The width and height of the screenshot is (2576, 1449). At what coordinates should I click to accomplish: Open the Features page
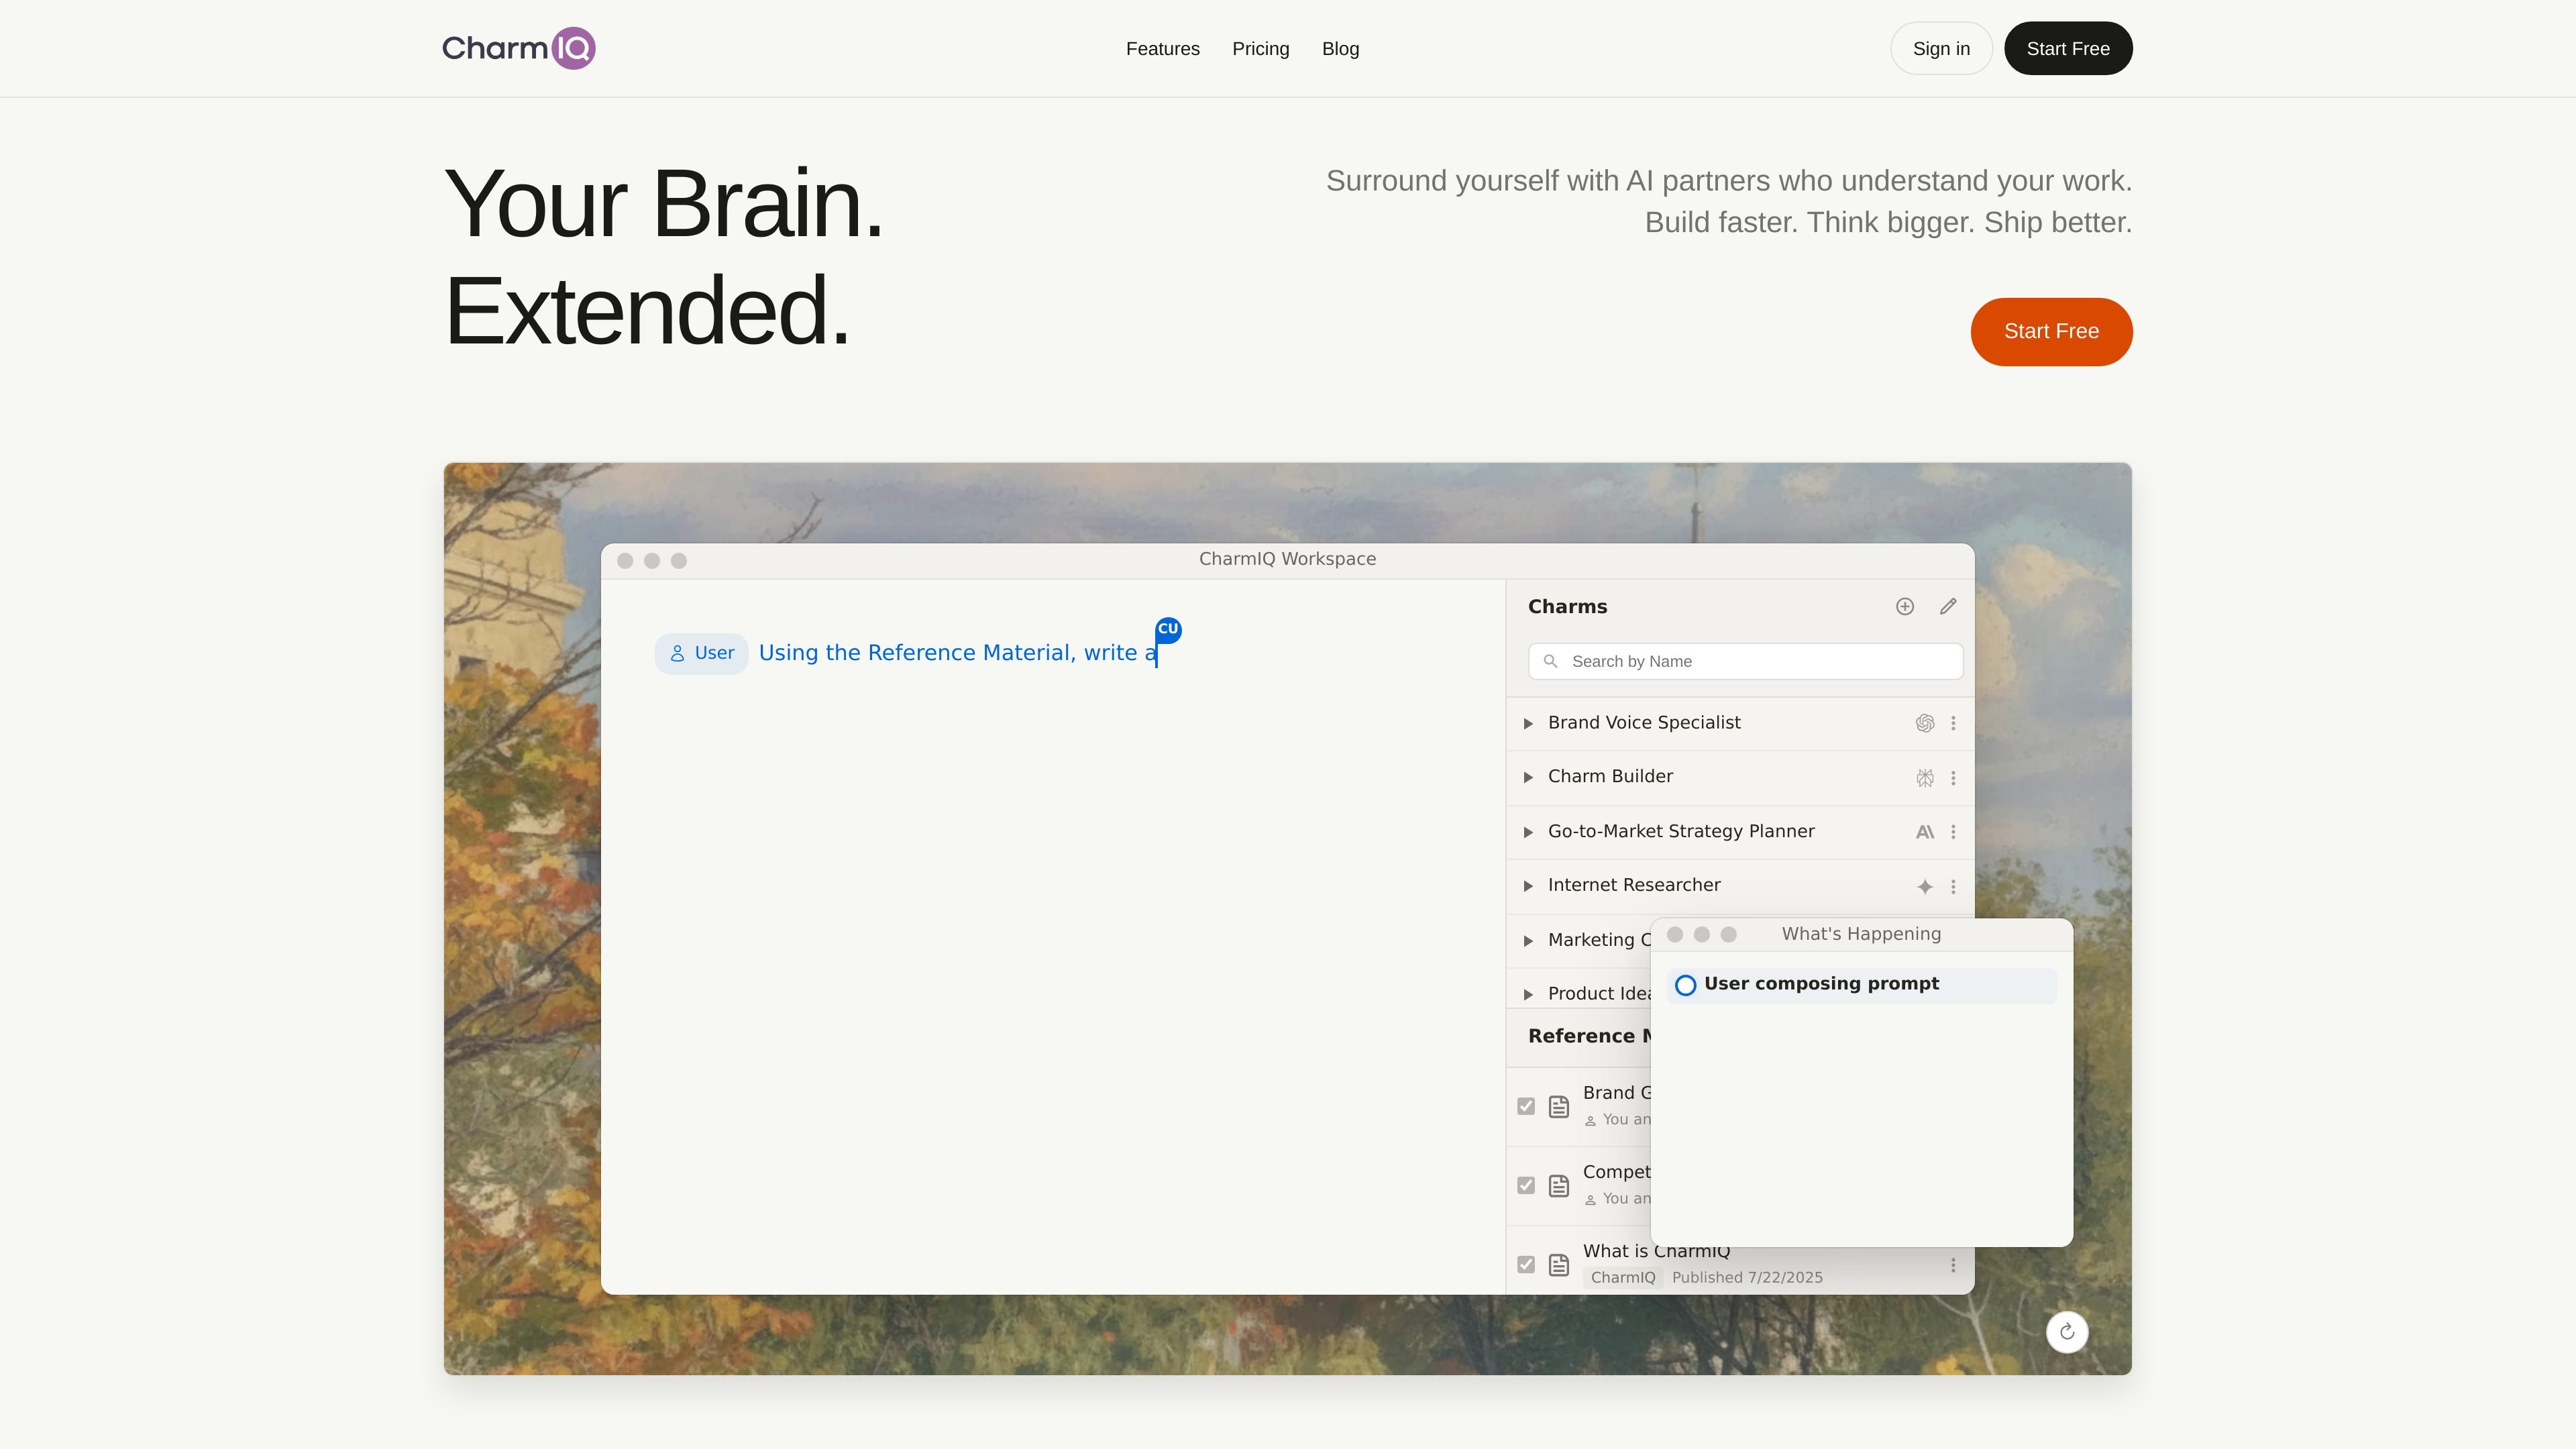pos(1163,49)
